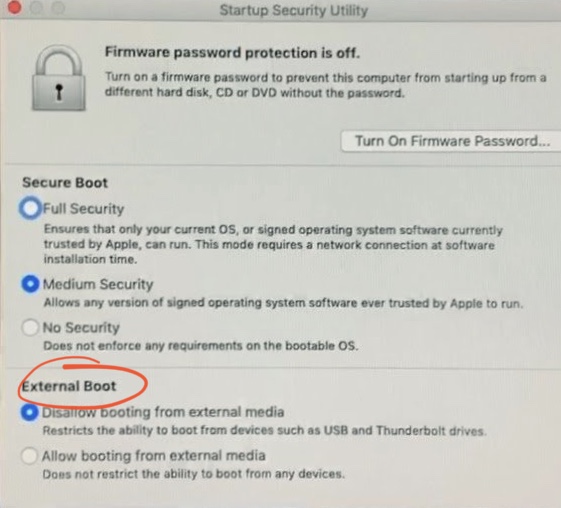Click the minimize window button
The width and height of the screenshot is (561, 508).
(x=36, y=7)
